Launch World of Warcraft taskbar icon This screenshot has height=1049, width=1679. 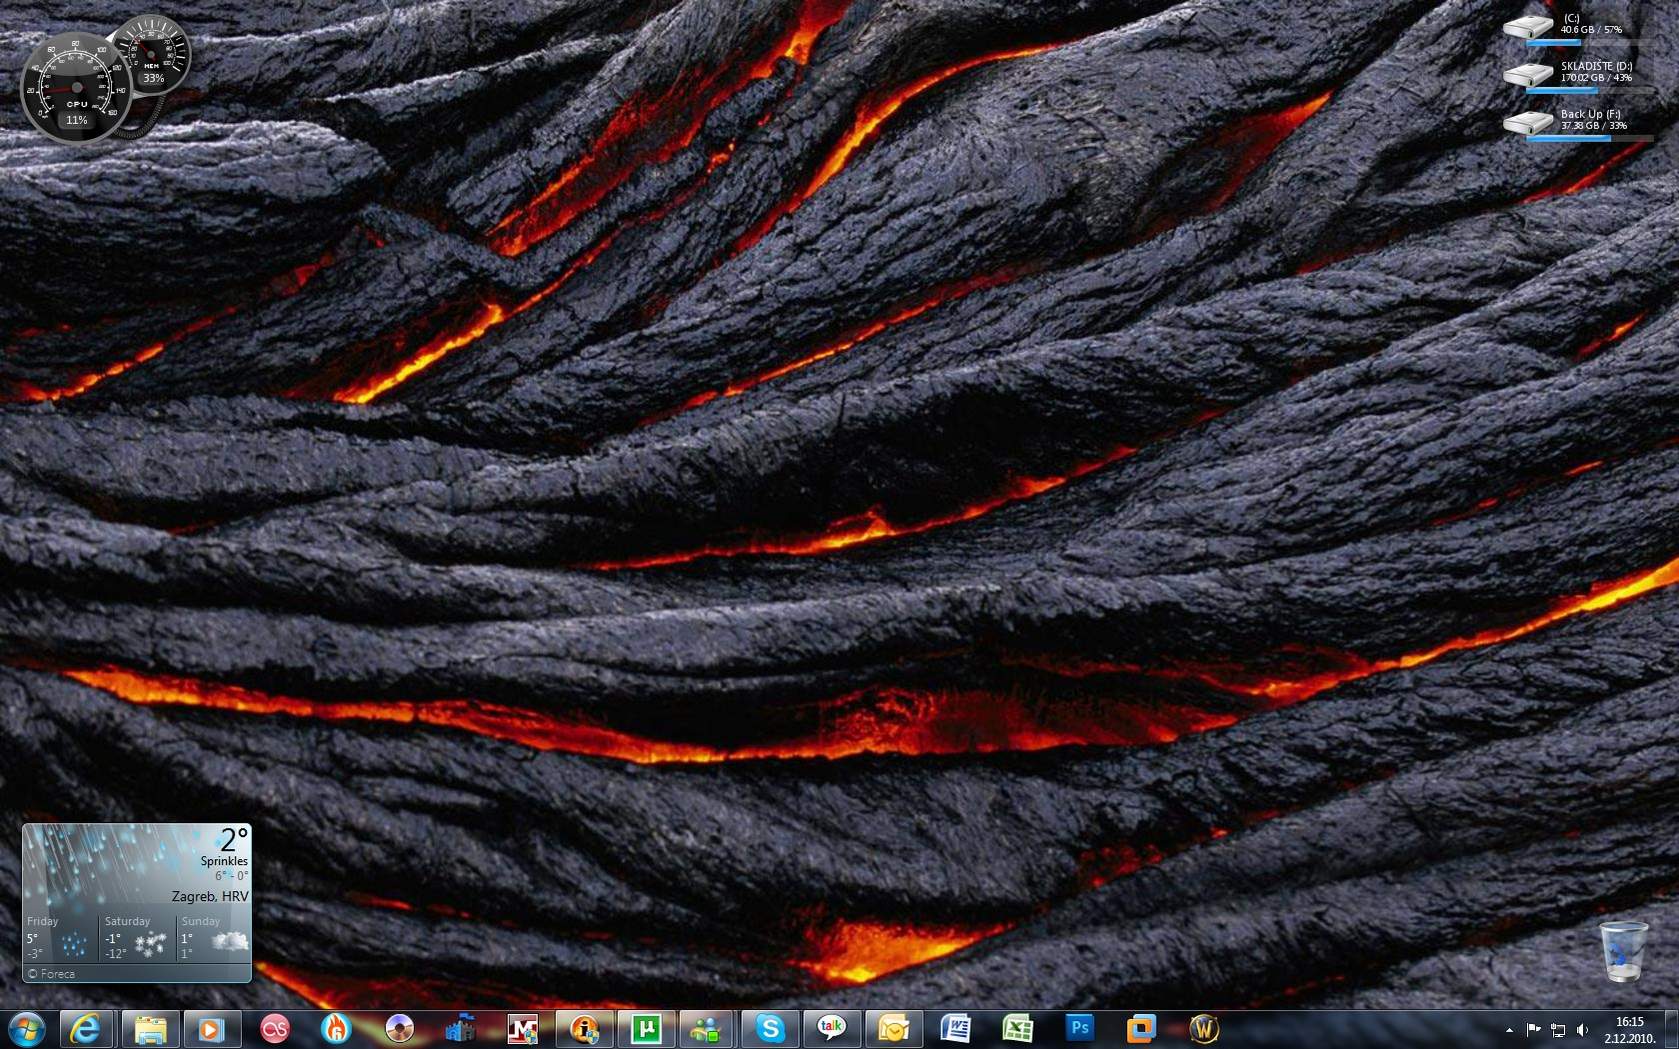tap(1203, 1029)
